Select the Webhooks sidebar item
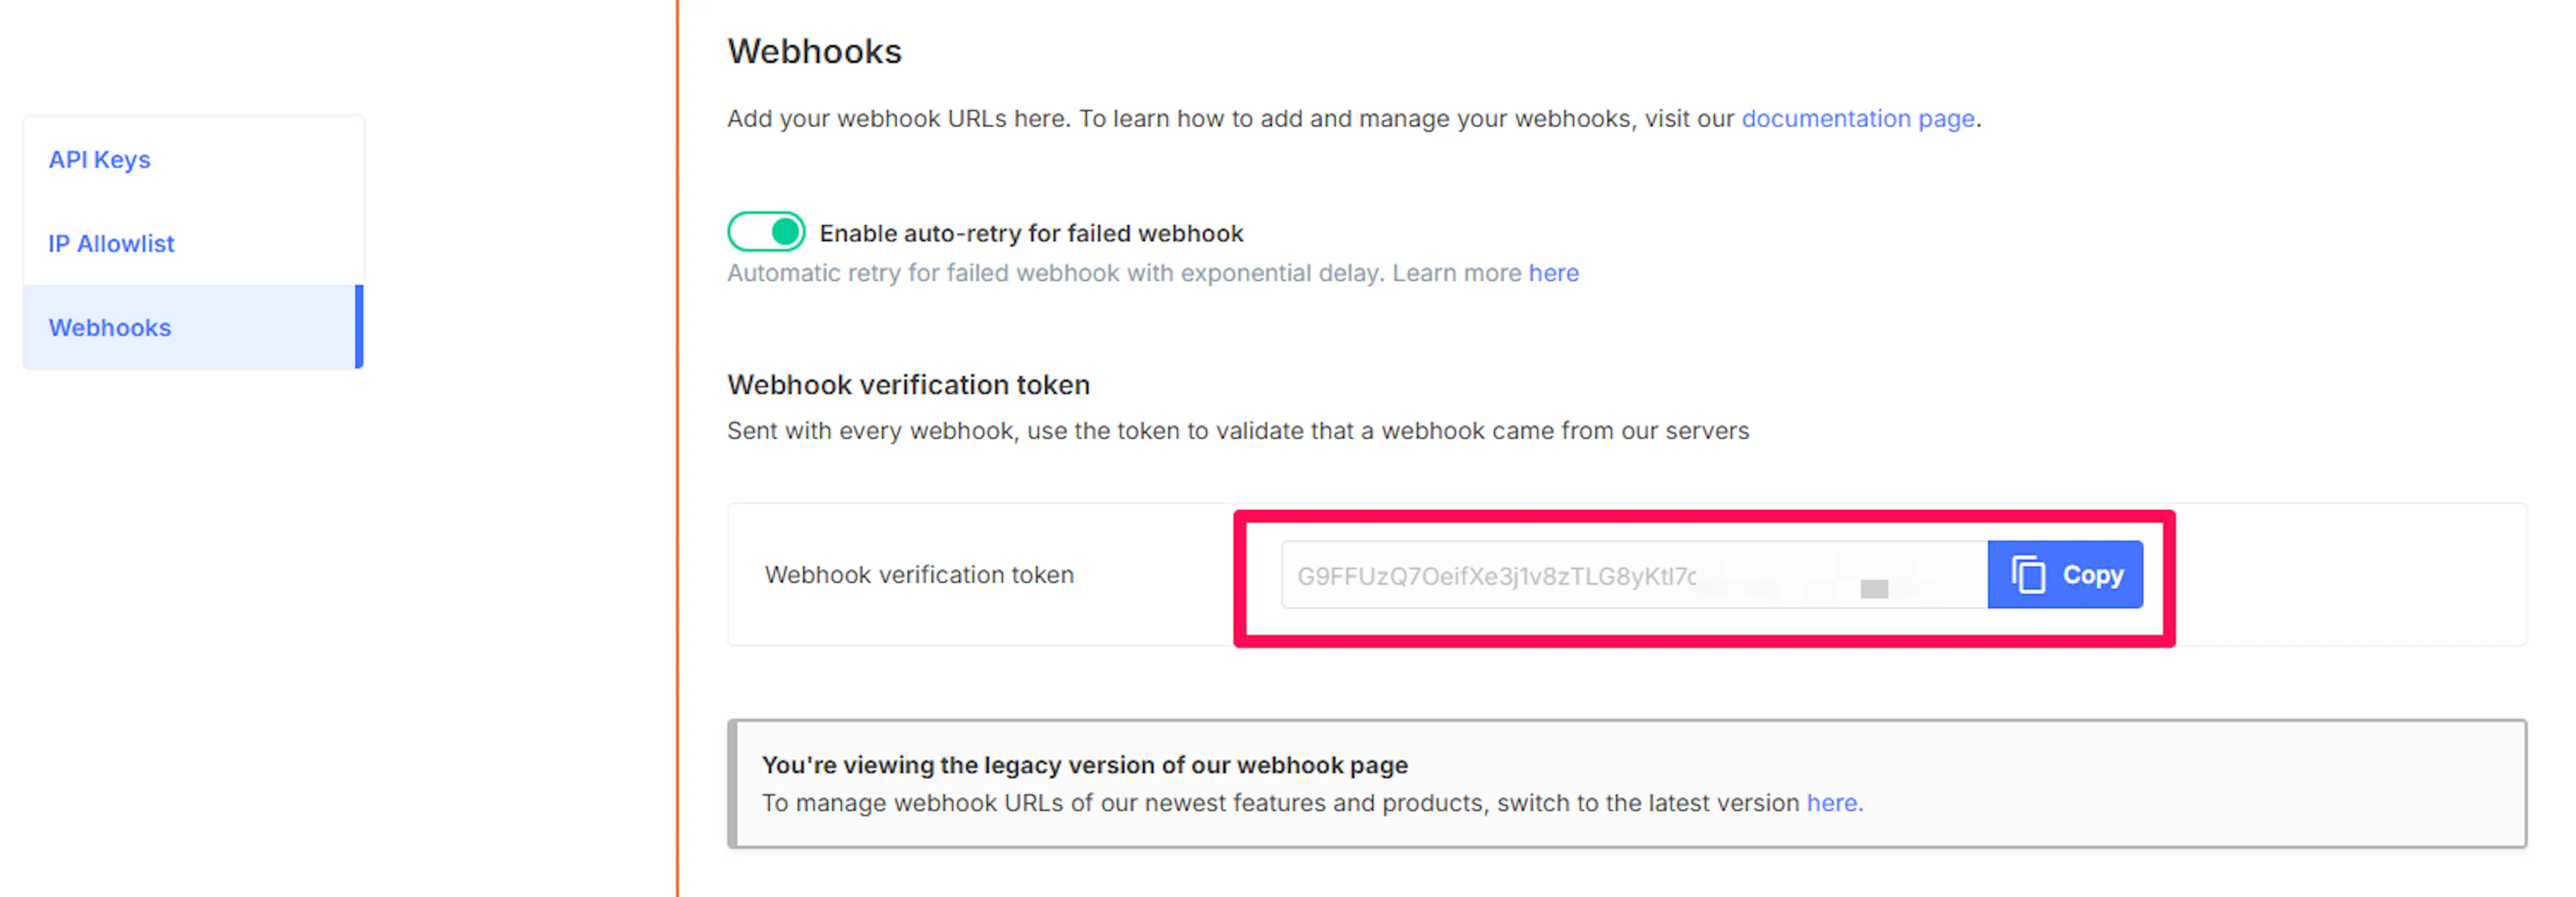This screenshot has width=2576, height=897. click(110, 328)
